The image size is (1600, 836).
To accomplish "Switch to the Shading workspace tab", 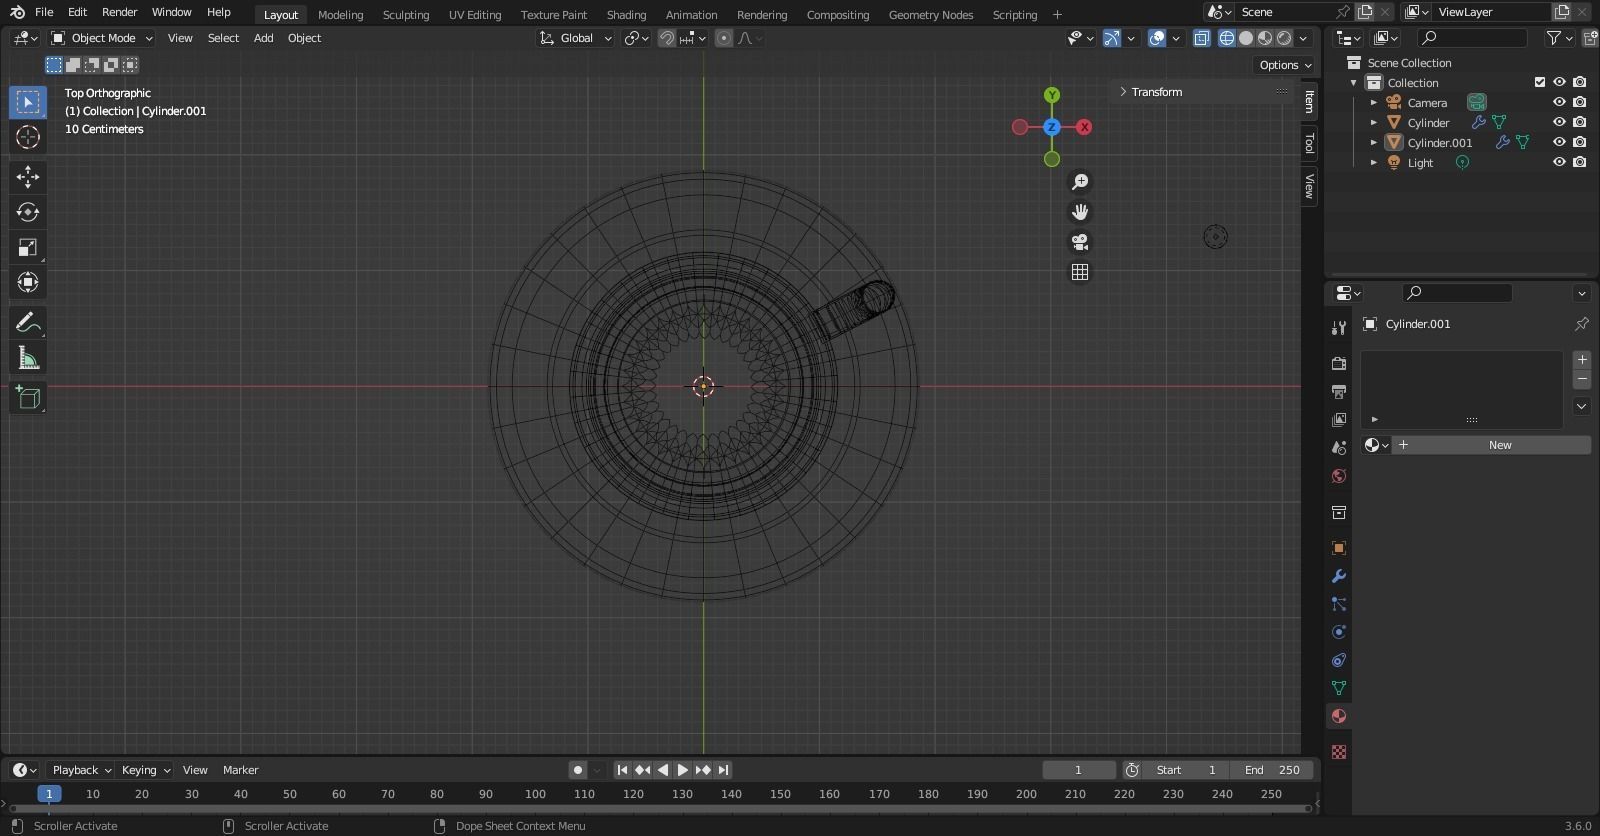I will coord(626,15).
